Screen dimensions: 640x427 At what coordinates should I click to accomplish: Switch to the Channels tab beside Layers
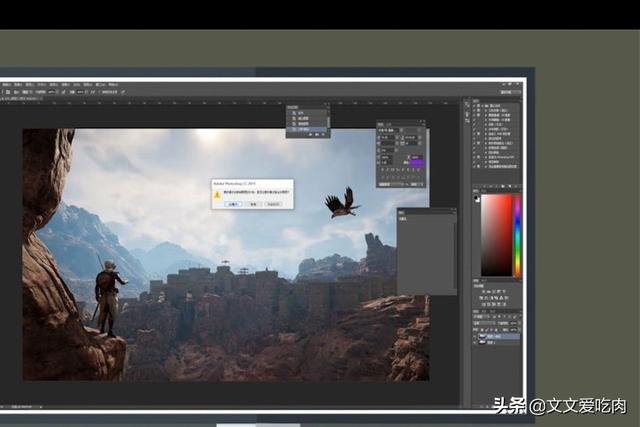pos(484,311)
